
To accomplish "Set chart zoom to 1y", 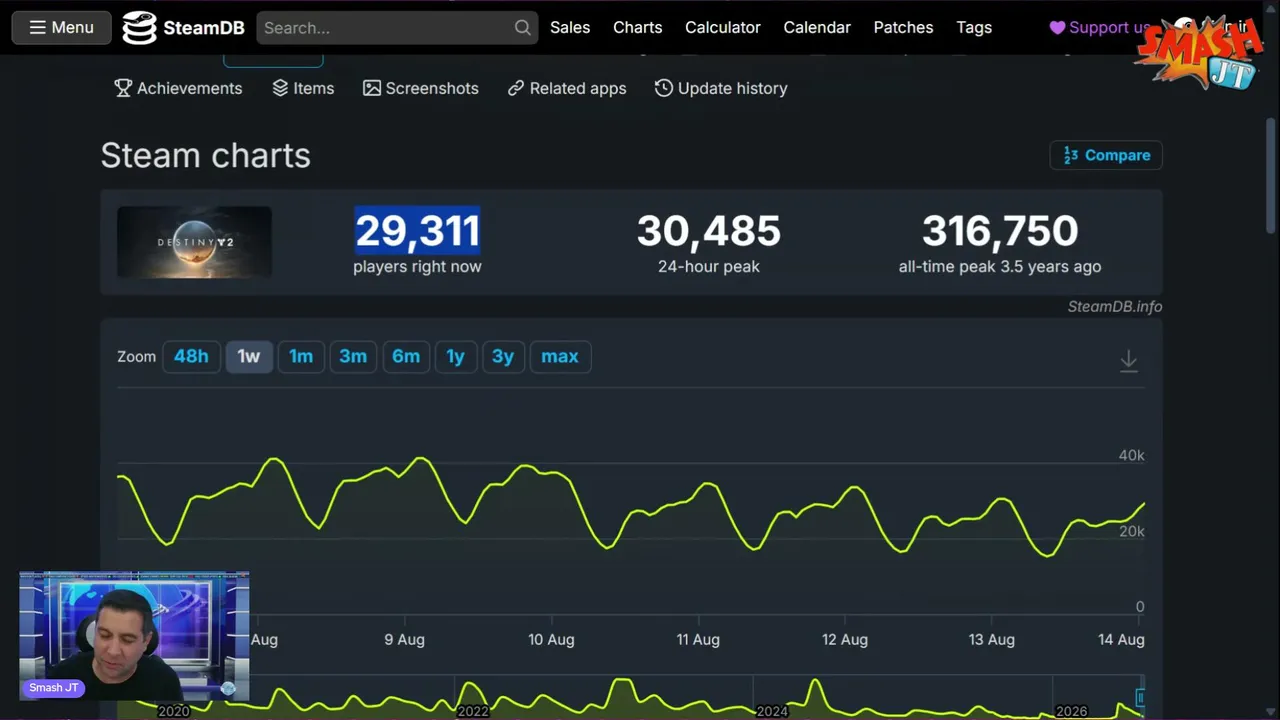I will (456, 356).
